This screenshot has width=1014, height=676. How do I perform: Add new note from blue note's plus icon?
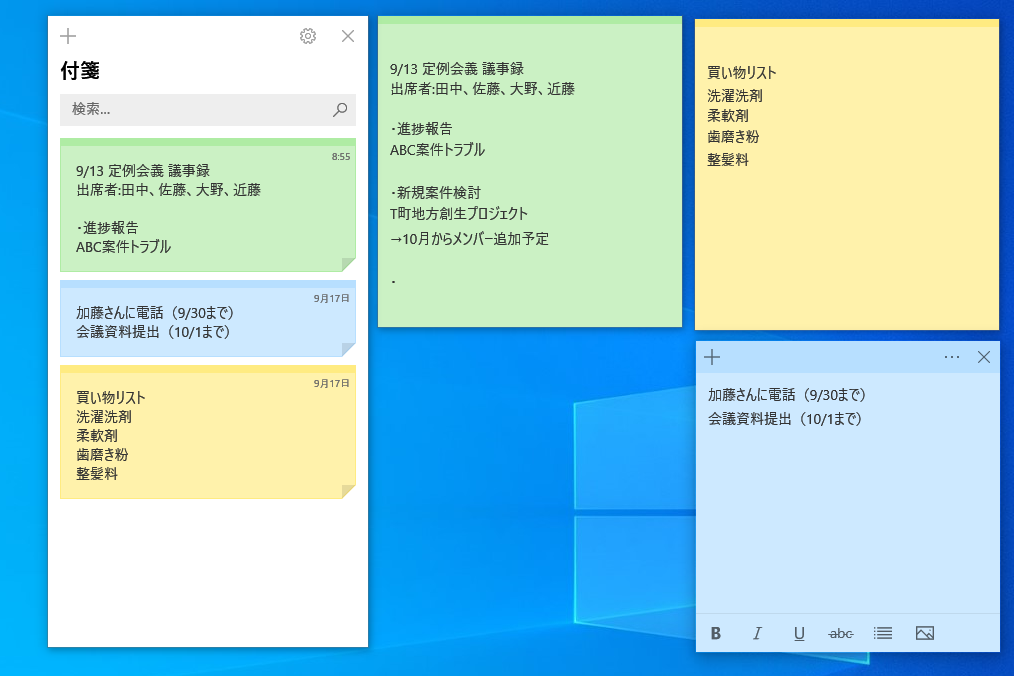[x=712, y=357]
